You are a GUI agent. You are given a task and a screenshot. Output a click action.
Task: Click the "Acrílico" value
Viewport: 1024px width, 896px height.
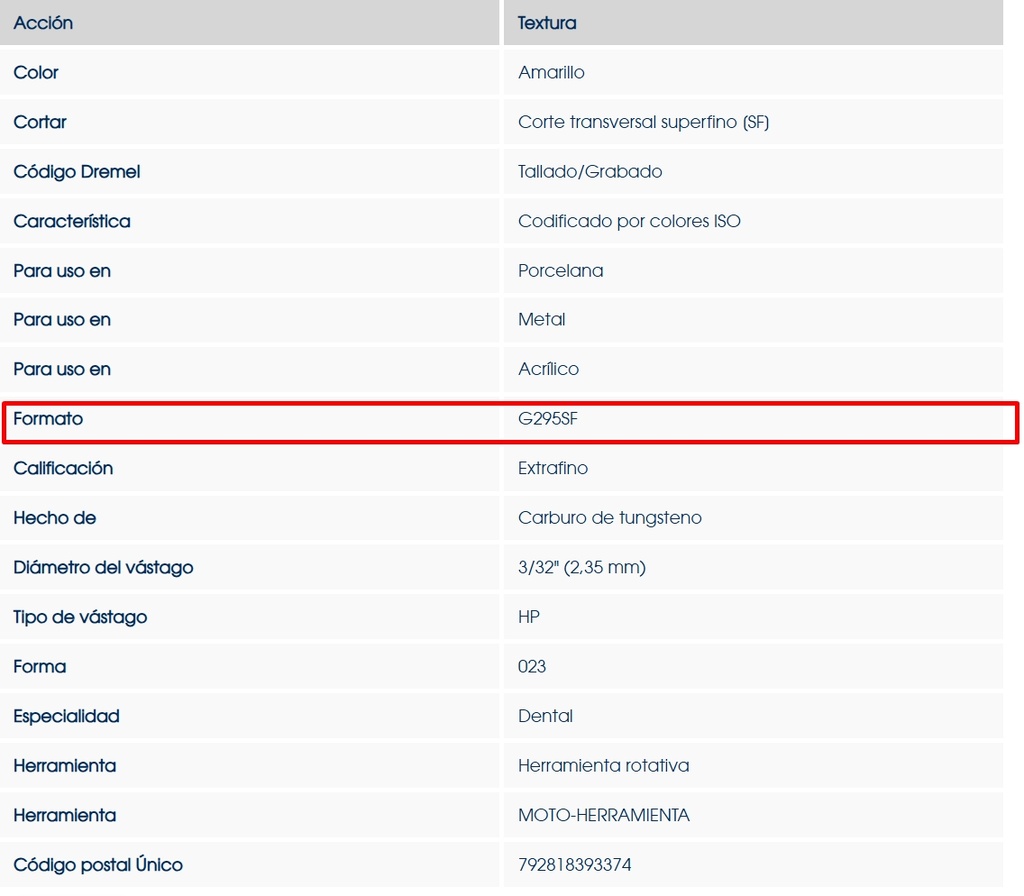pyautogui.click(x=548, y=369)
